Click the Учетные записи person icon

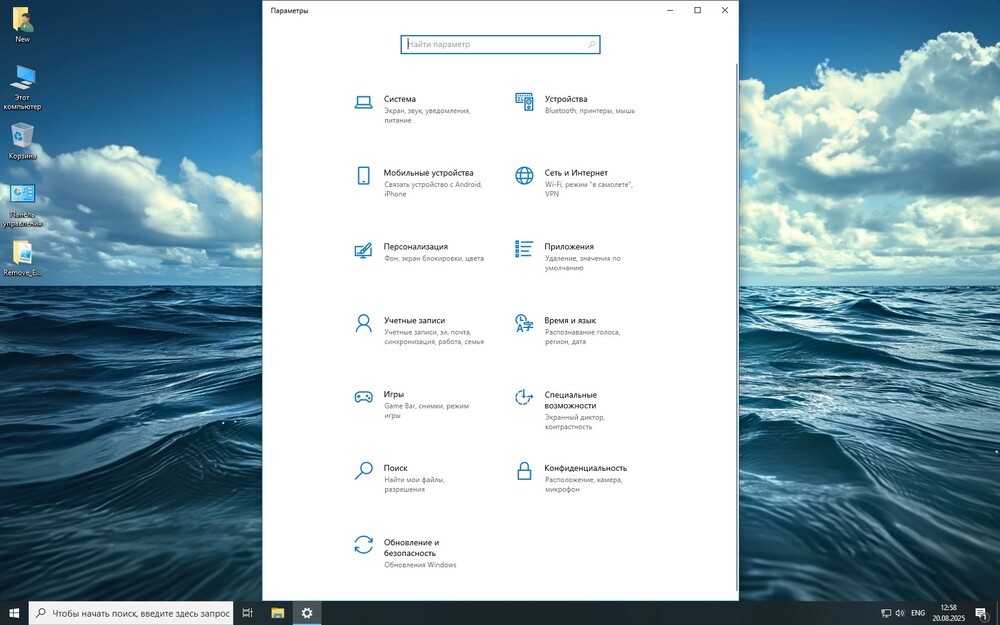[x=363, y=323]
